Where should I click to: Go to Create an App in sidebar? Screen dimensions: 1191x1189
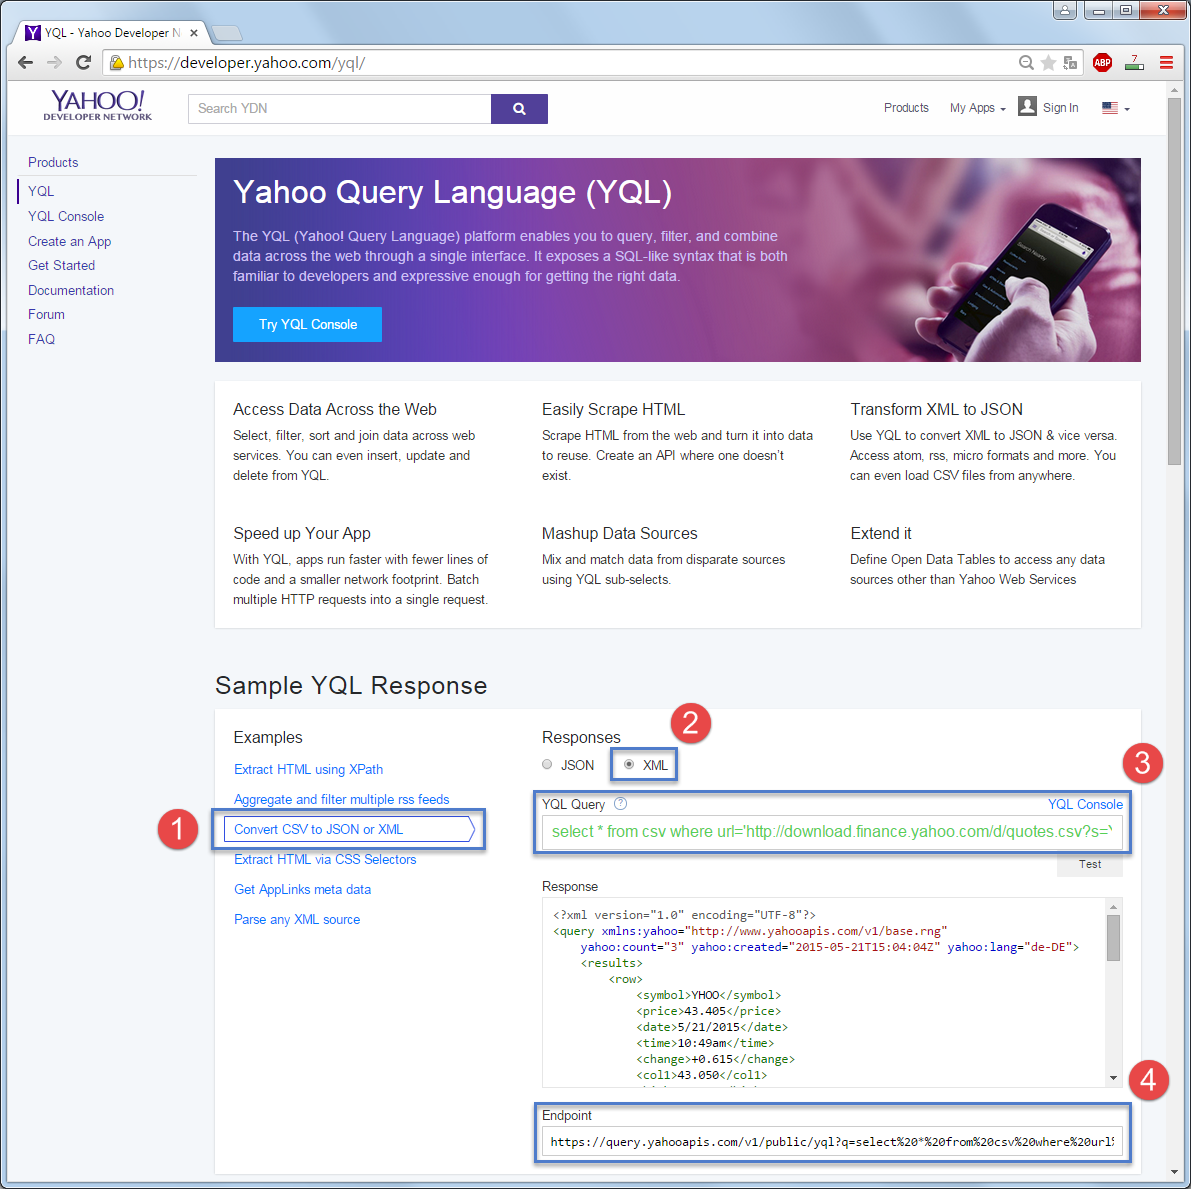[69, 242]
